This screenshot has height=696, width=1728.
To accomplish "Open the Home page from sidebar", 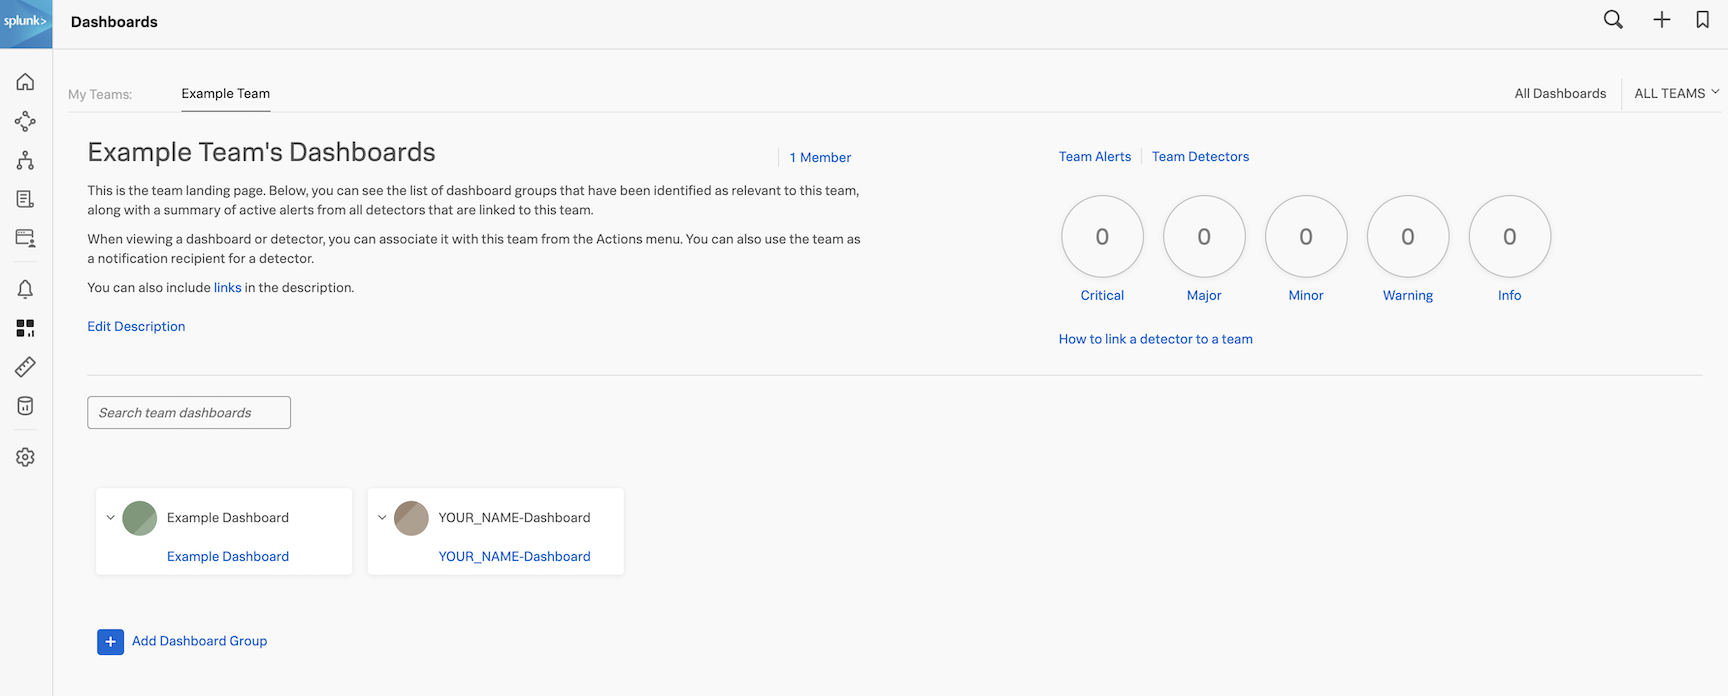I will [25, 82].
